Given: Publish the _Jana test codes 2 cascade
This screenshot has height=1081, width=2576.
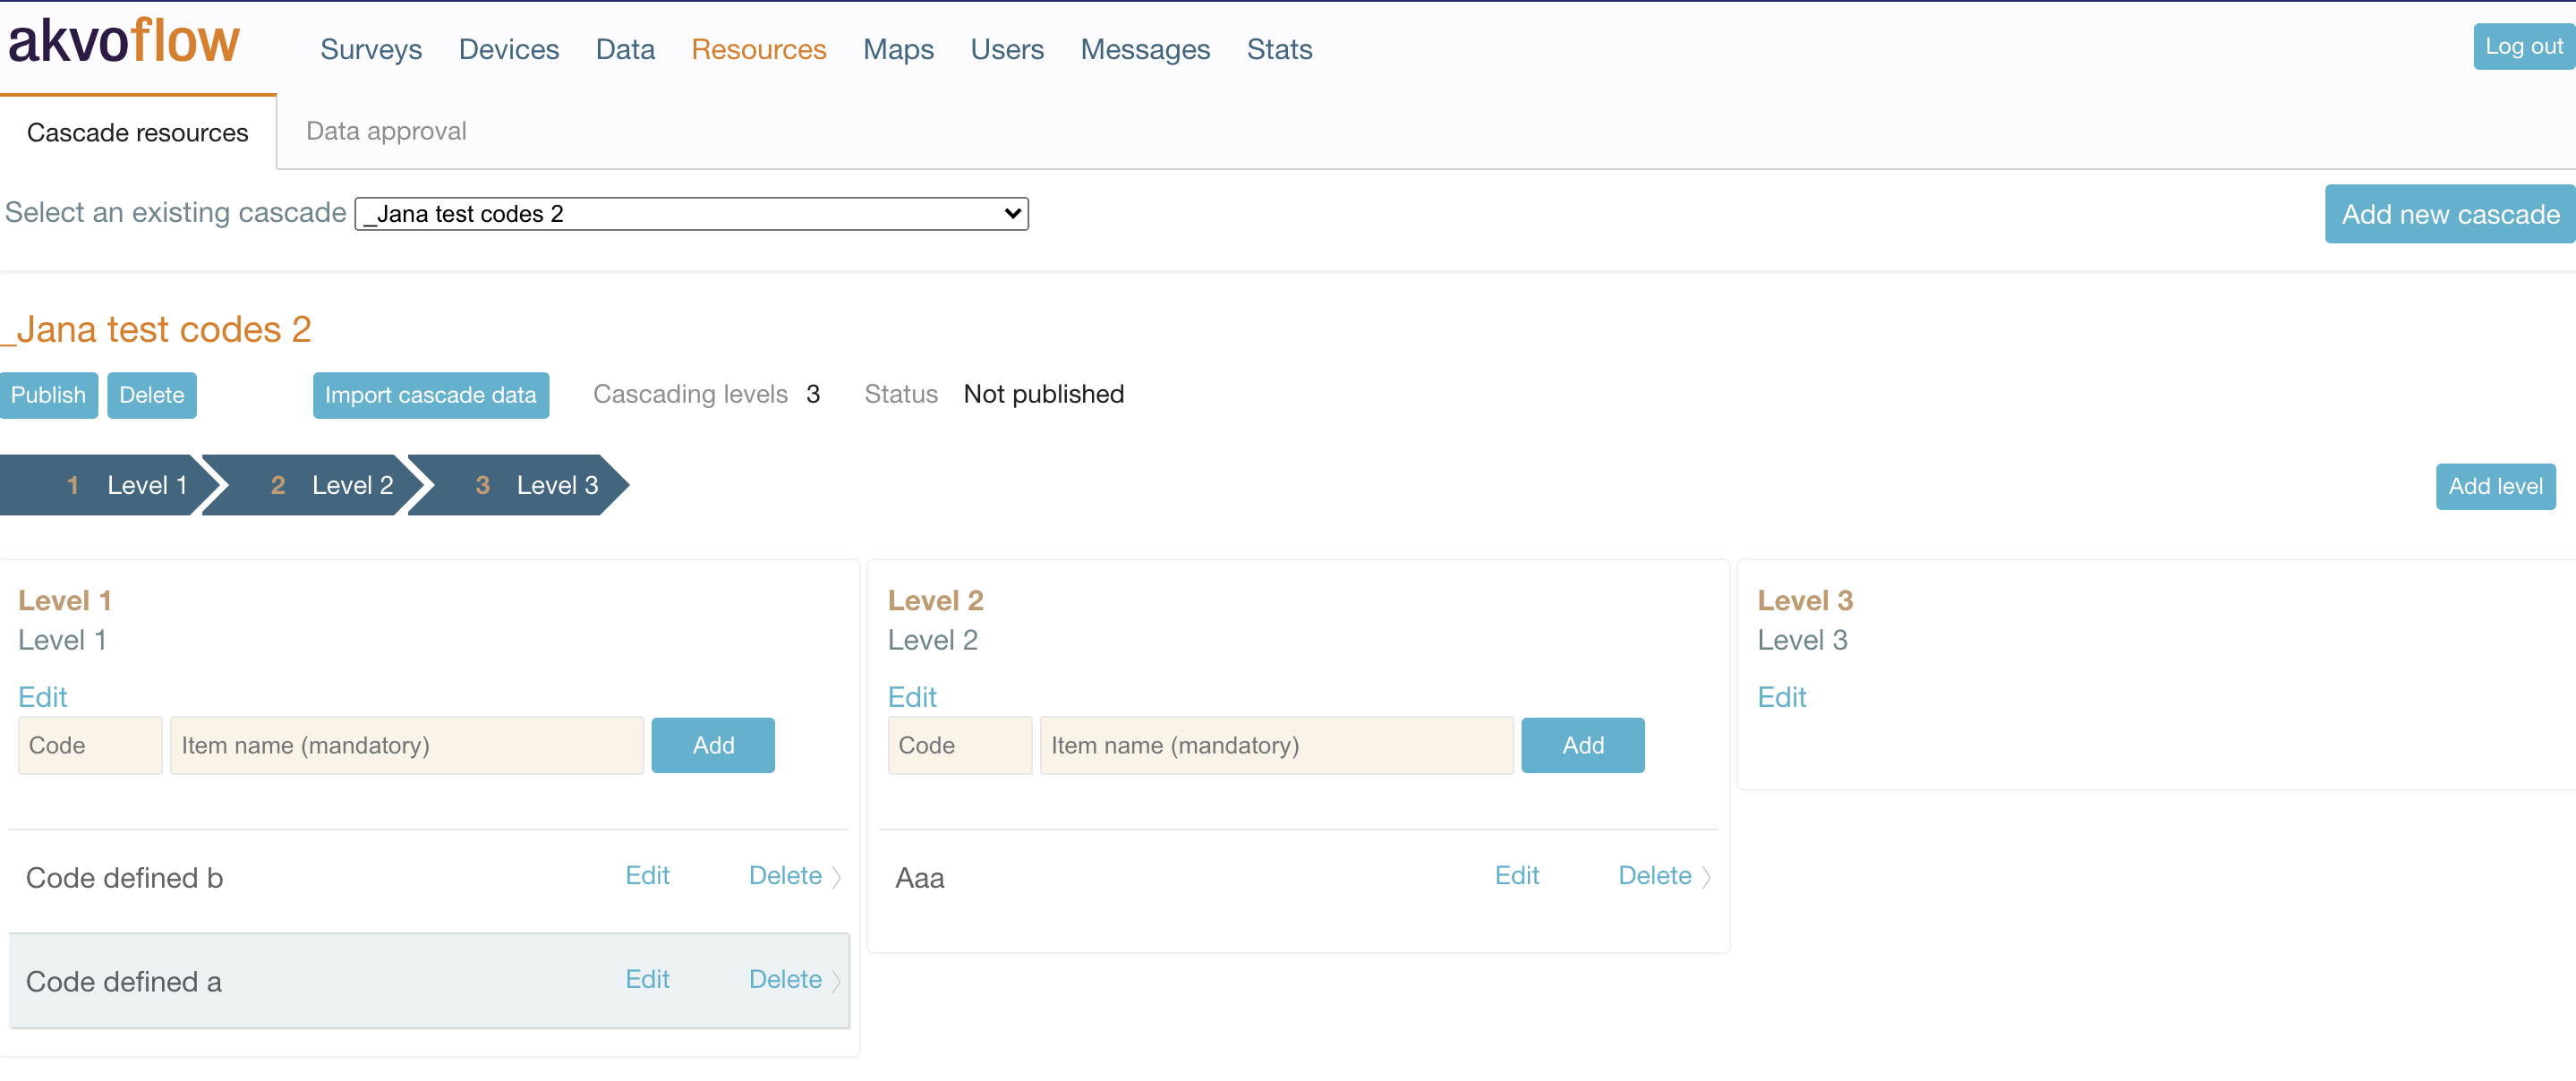Looking at the screenshot, I should (49, 395).
